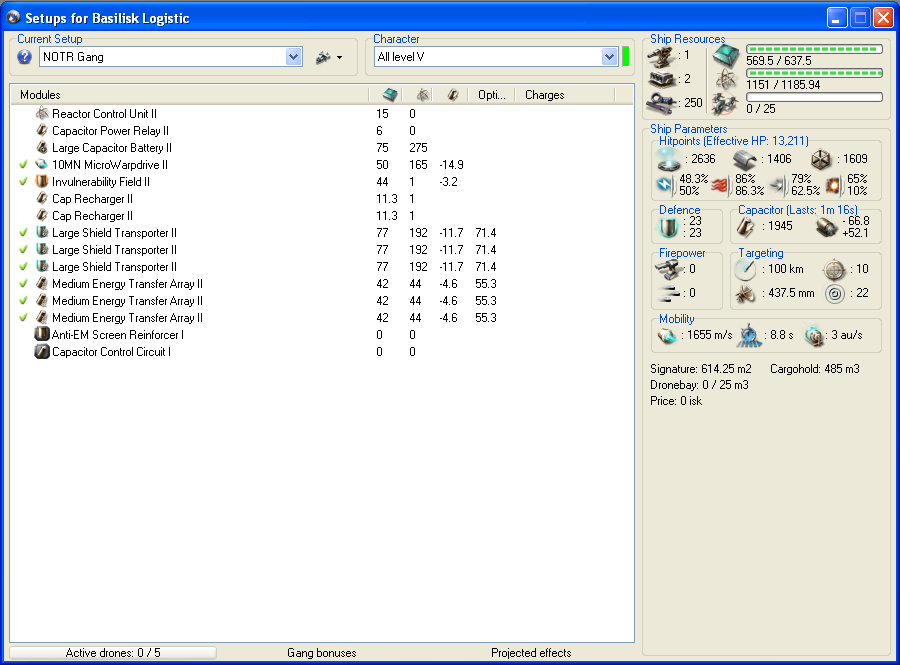The height and width of the screenshot is (665, 900).
Task: Click the powergrid resource icon
Action: (726, 80)
